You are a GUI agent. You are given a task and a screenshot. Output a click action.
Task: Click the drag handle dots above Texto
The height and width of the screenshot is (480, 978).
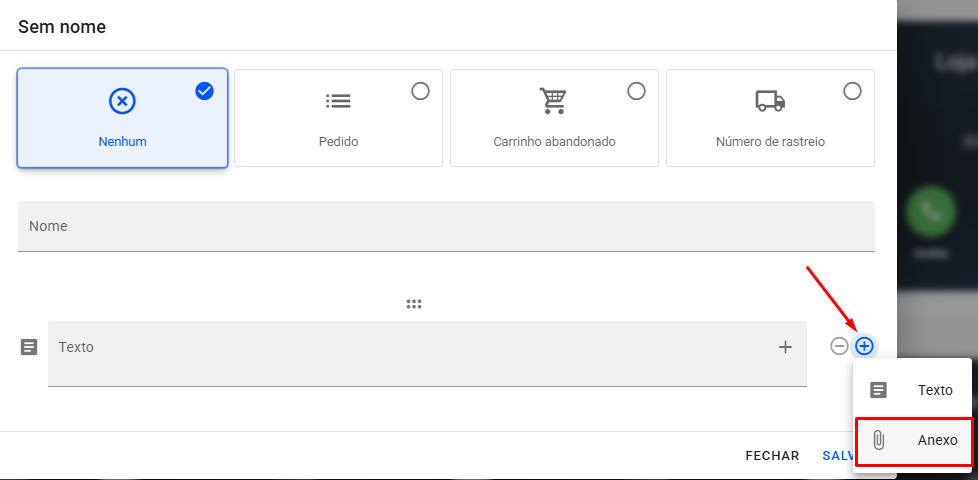[414, 304]
